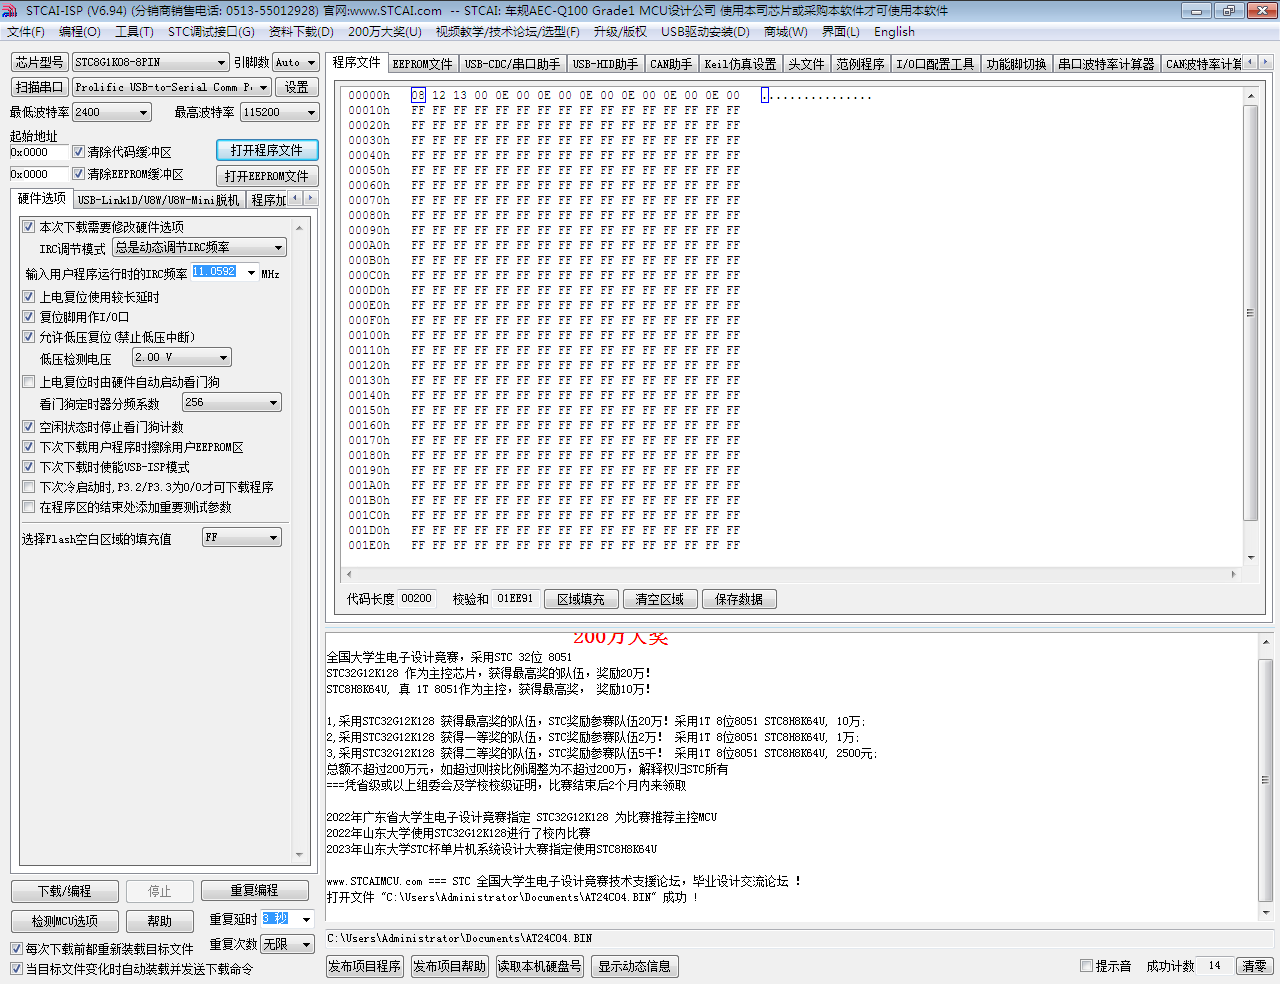
Task: Toggle 下次下载时使能USB-ISP模式
Action: coord(29,467)
